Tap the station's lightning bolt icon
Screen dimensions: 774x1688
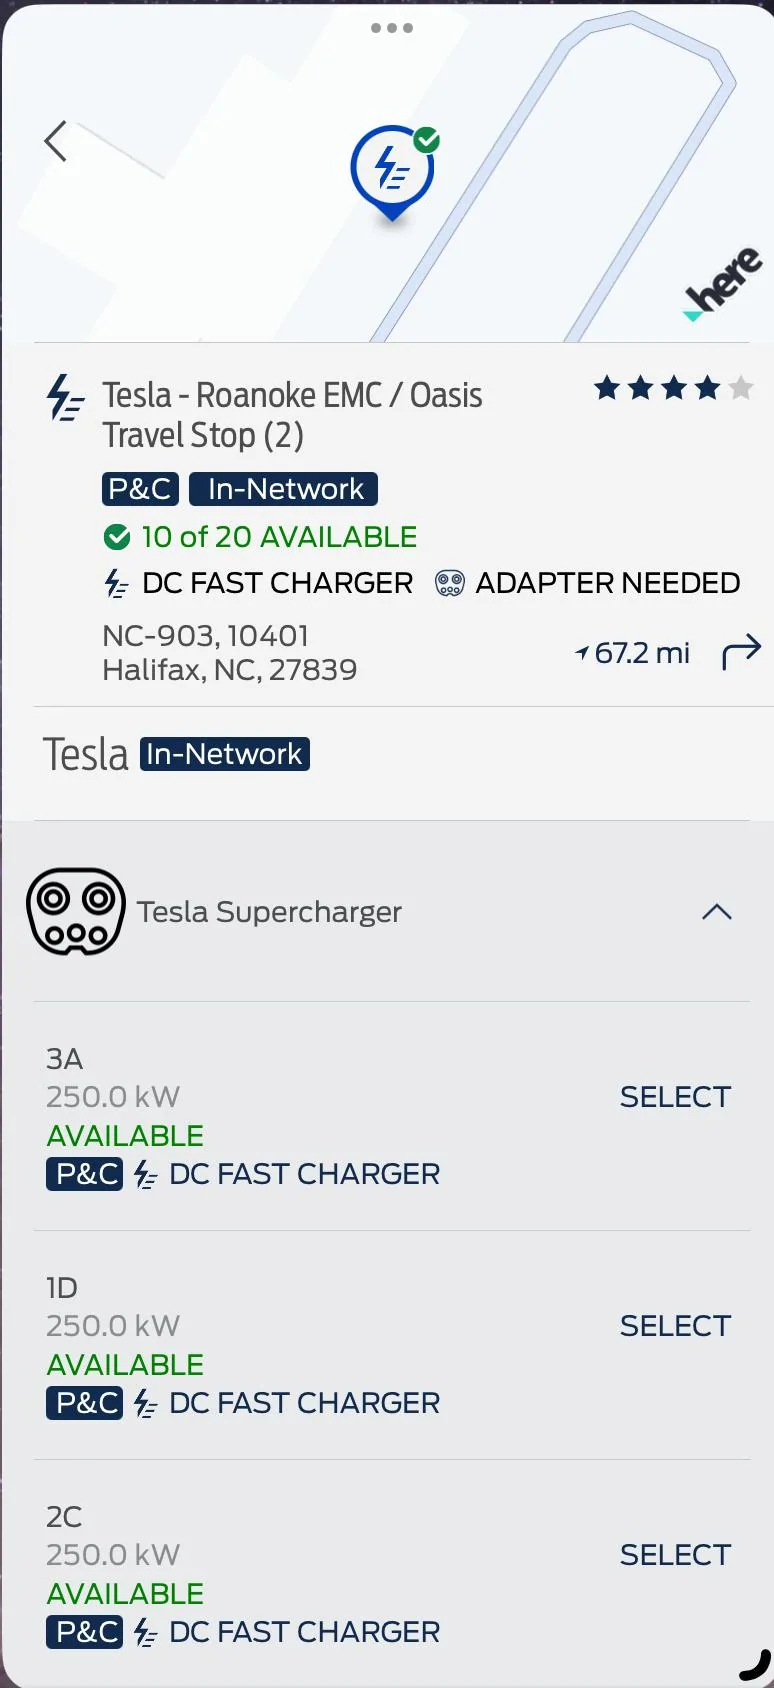[x=66, y=398]
